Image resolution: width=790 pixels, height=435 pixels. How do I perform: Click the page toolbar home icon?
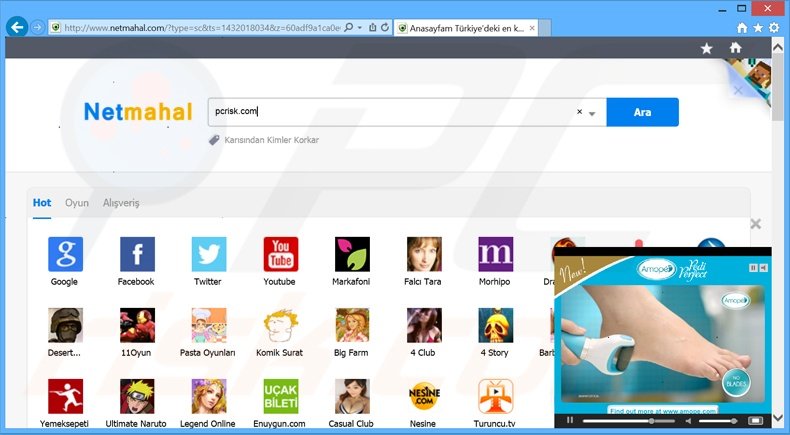[x=735, y=47]
